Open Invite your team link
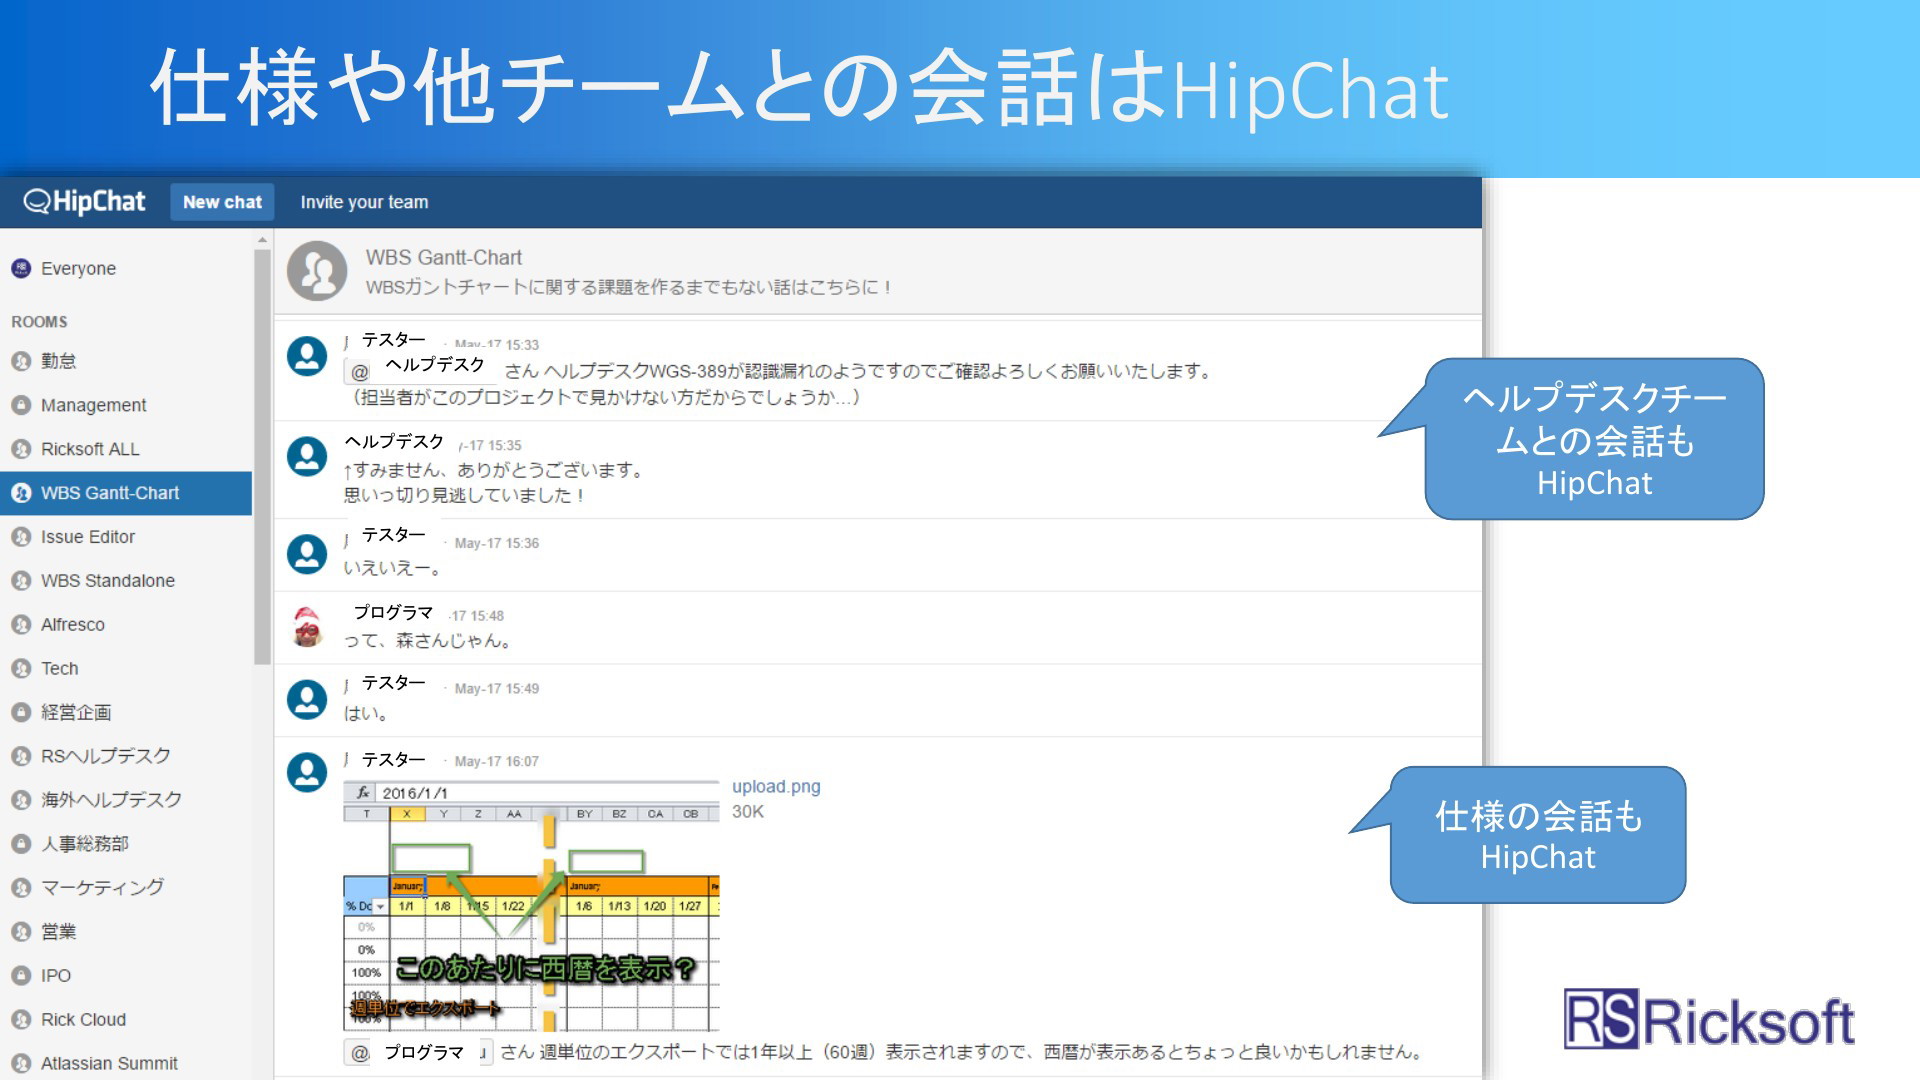Screen dimensions: 1920x1080 pyautogui.click(x=364, y=202)
